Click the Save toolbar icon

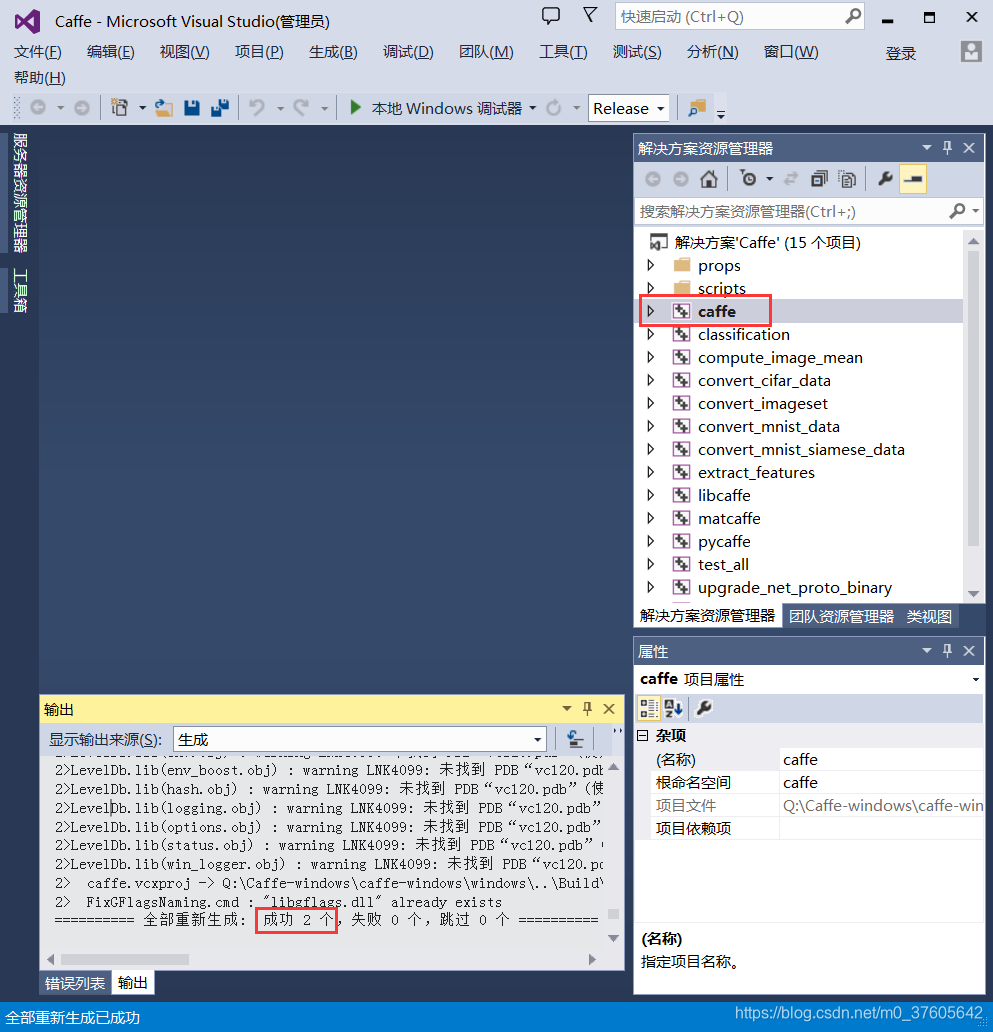click(x=191, y=107)
